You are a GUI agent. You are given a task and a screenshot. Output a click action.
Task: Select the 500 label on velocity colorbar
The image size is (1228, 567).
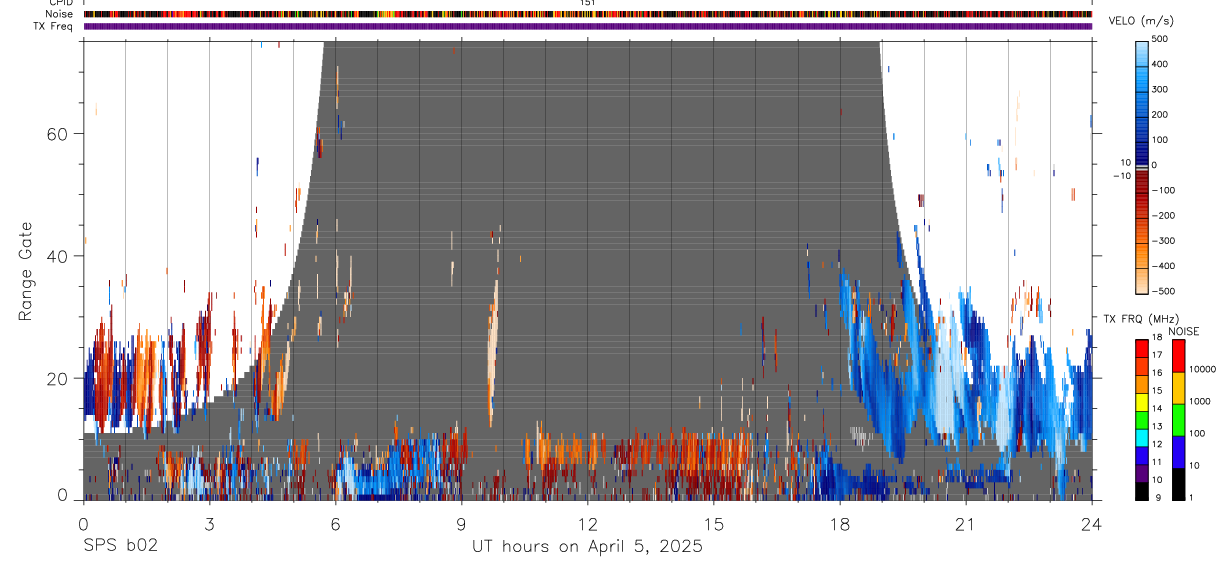pos(1160,39)
